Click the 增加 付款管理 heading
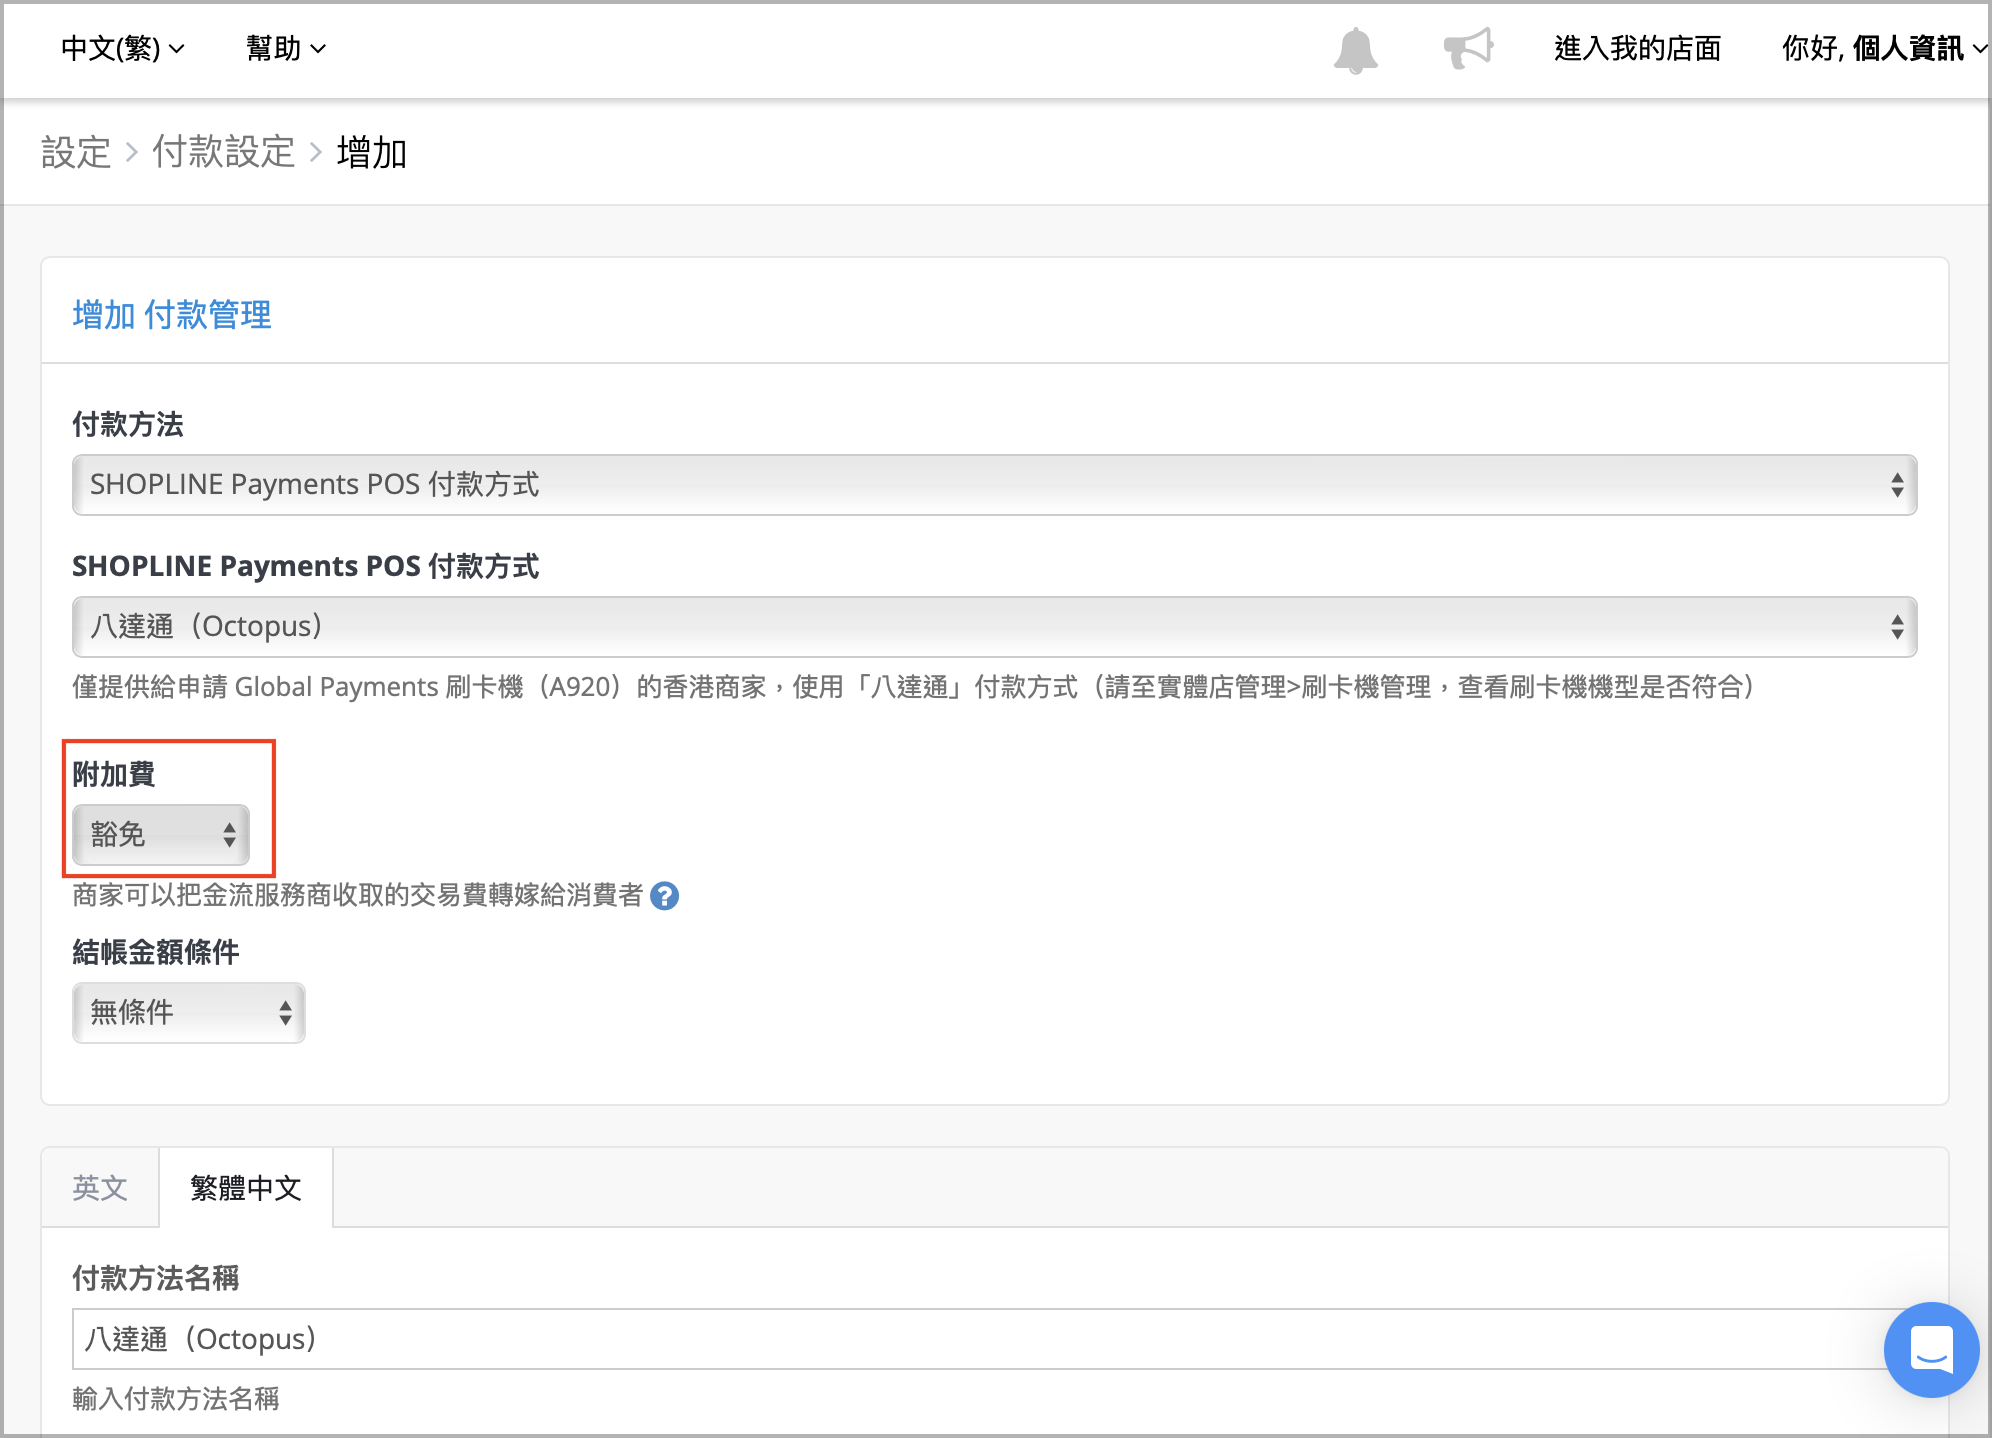 click(x=172, y=315)
